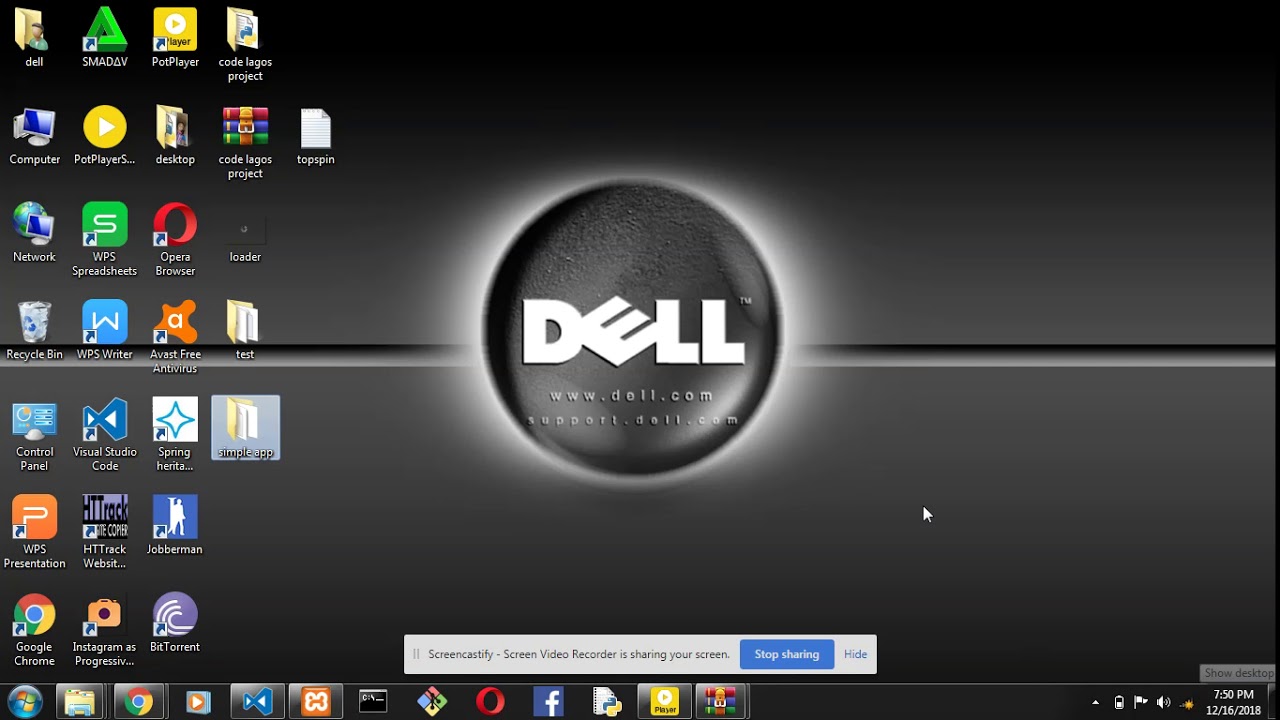Open PotPlayer taskbar icon

pyautogui.click(x=665, y=702)
